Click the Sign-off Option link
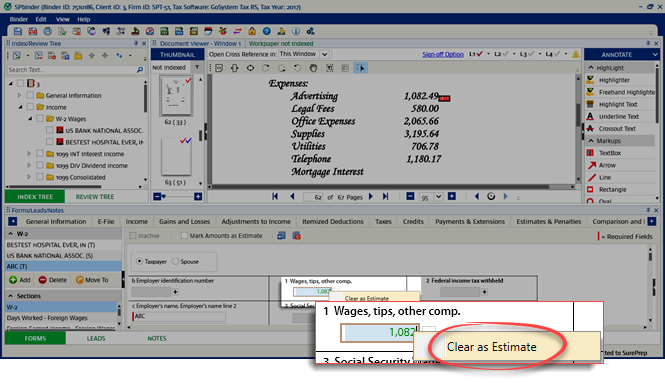 443,54
